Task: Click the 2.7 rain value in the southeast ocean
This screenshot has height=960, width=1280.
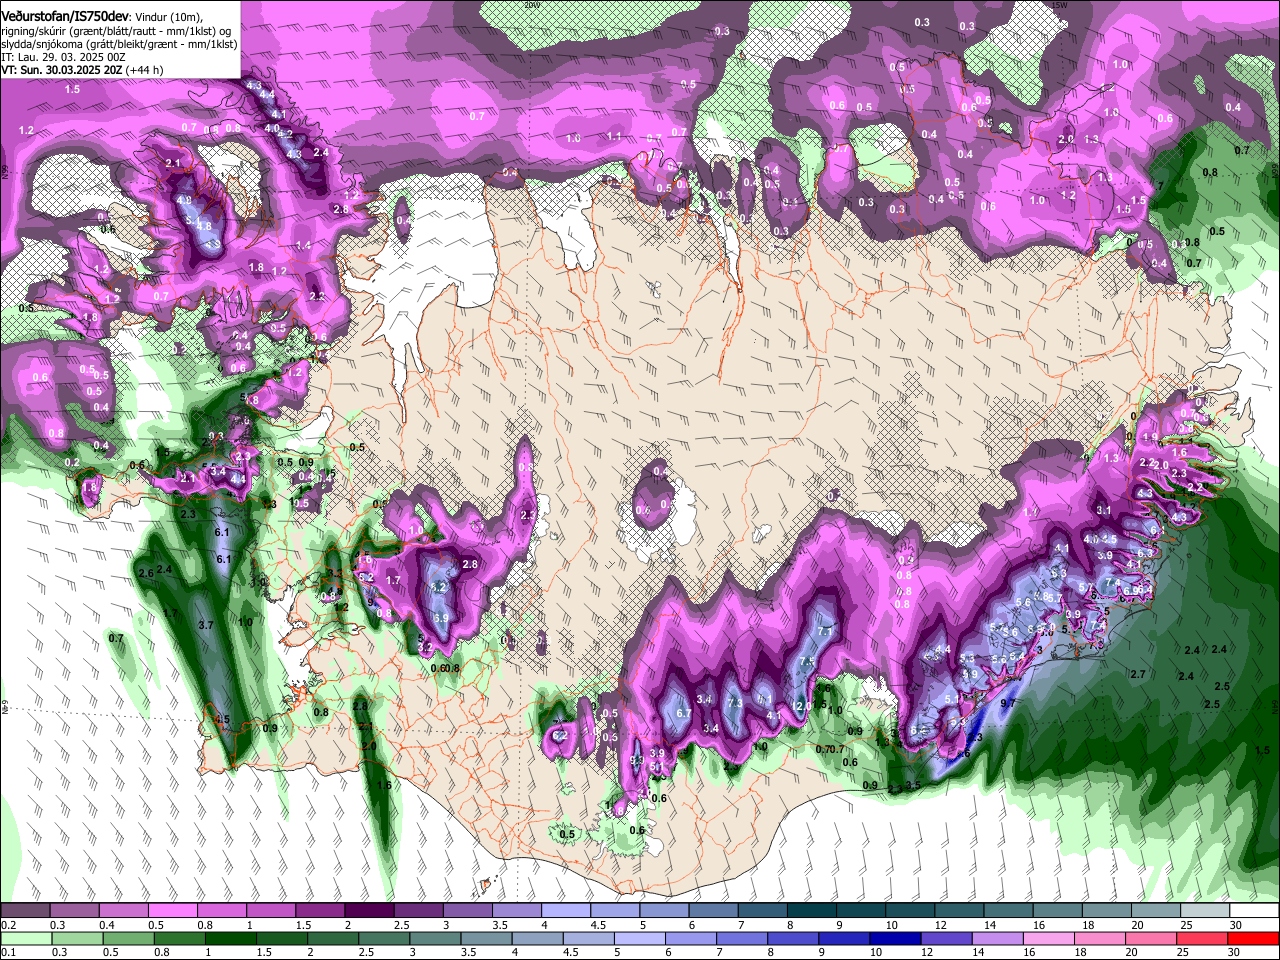Action: [1138, 675]
